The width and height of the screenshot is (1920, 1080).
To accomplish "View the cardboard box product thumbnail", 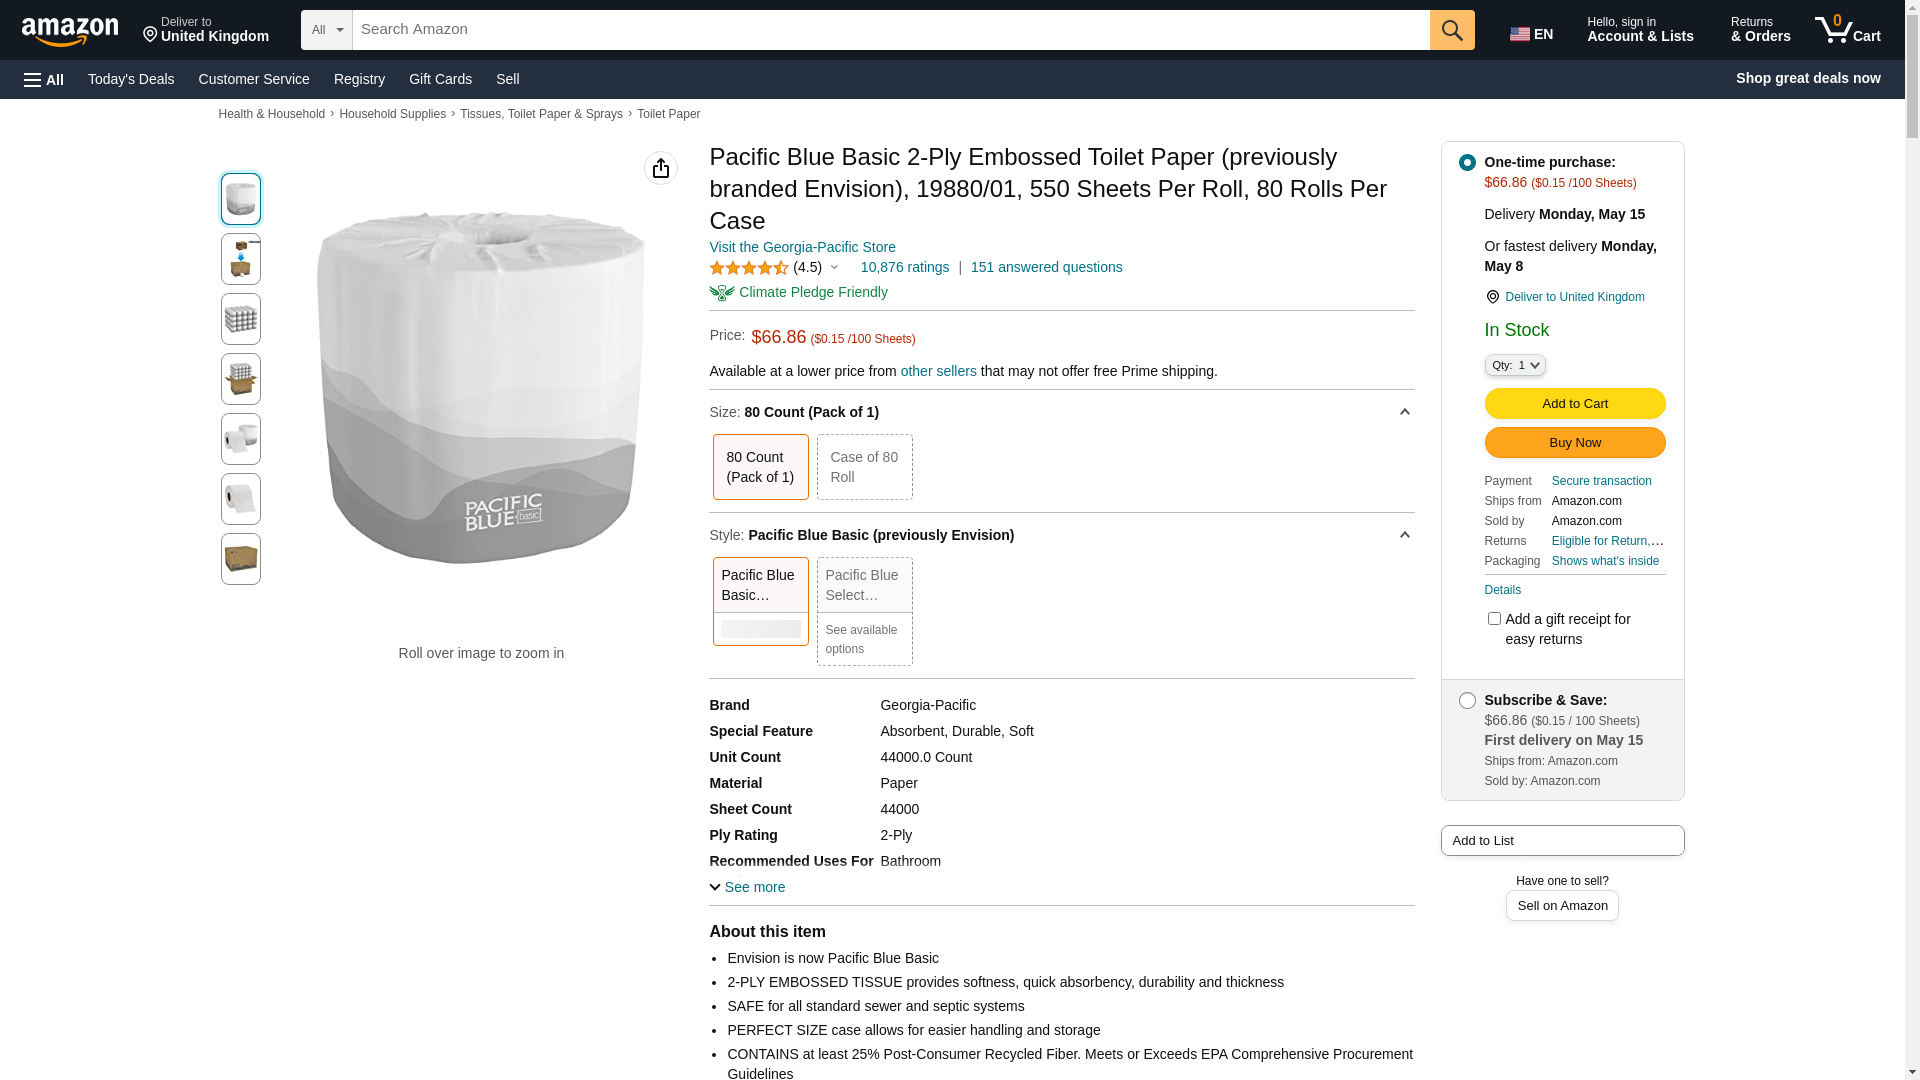I will click(241, 559).
